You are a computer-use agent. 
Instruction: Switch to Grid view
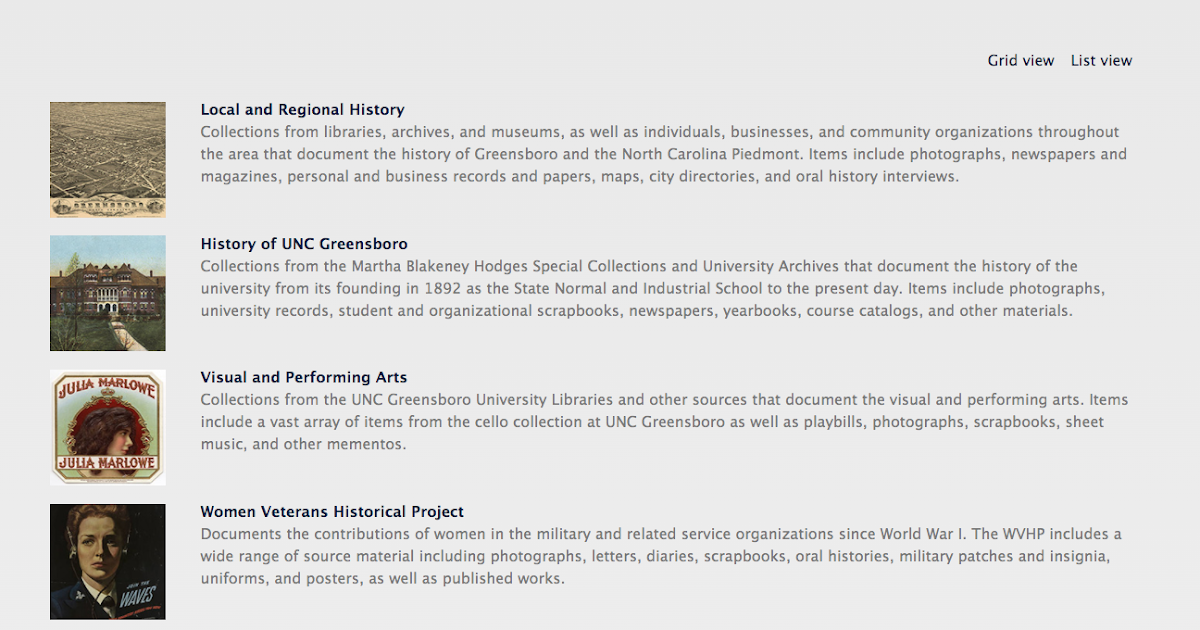point(1020,60)
